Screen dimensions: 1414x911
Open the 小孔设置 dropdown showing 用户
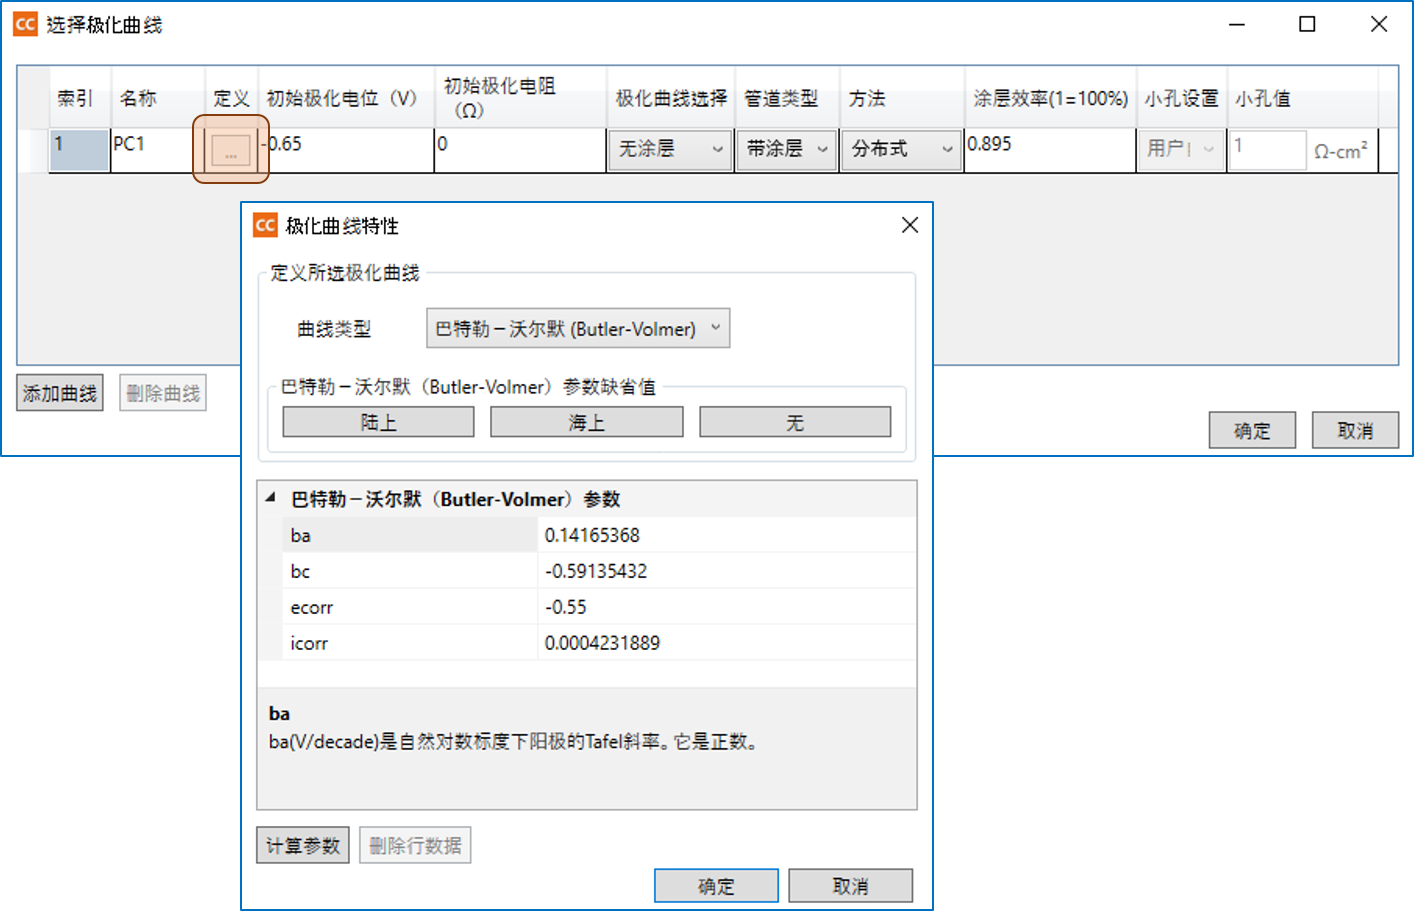point(1181,150)
